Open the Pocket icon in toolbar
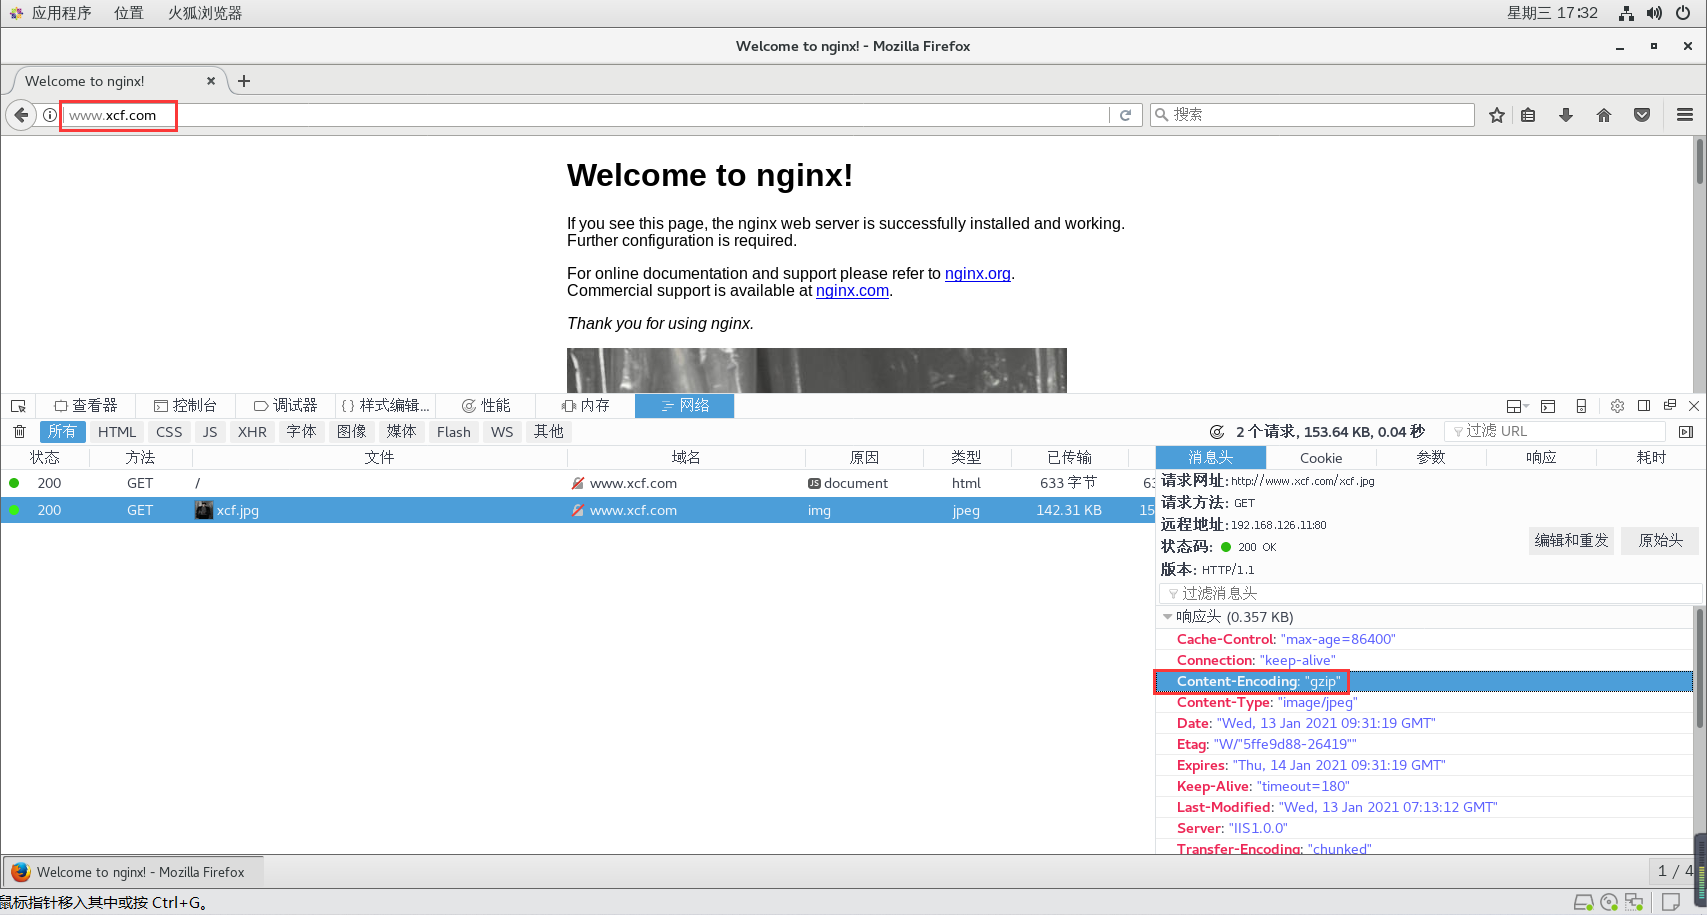This screenshot has width=1707, height=915. 1642,115
